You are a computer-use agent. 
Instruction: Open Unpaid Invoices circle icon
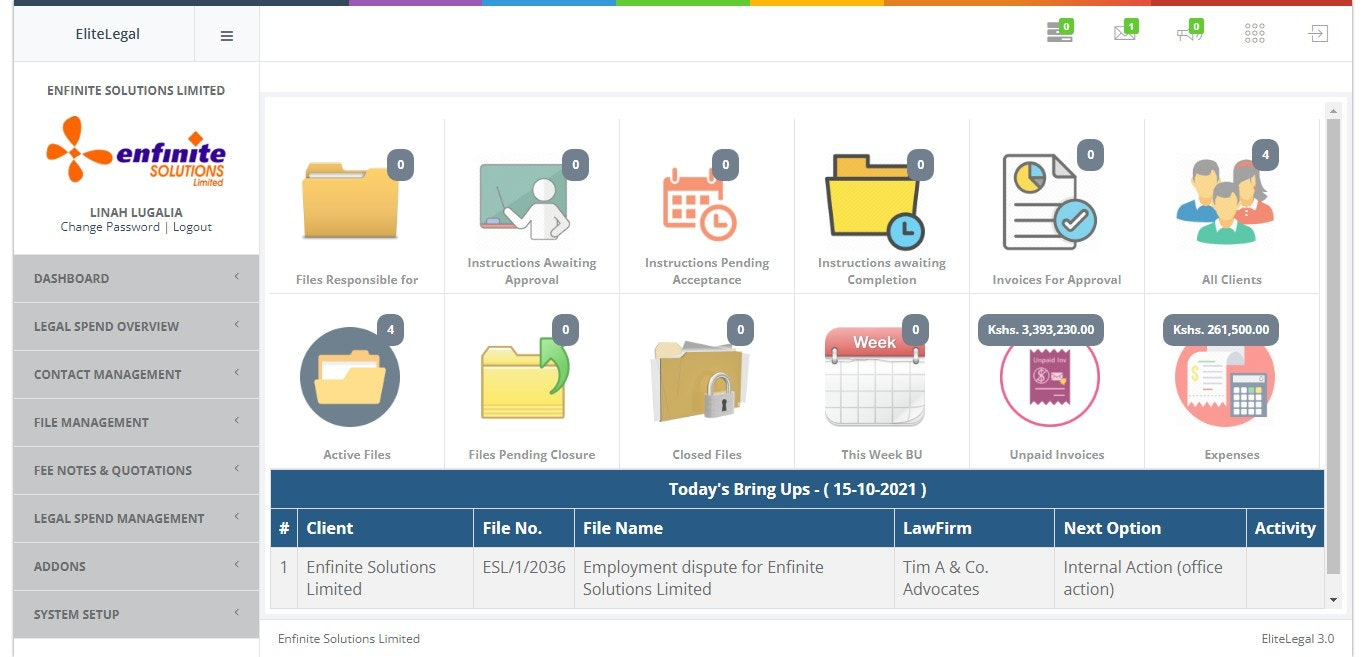pos(1050,378)
